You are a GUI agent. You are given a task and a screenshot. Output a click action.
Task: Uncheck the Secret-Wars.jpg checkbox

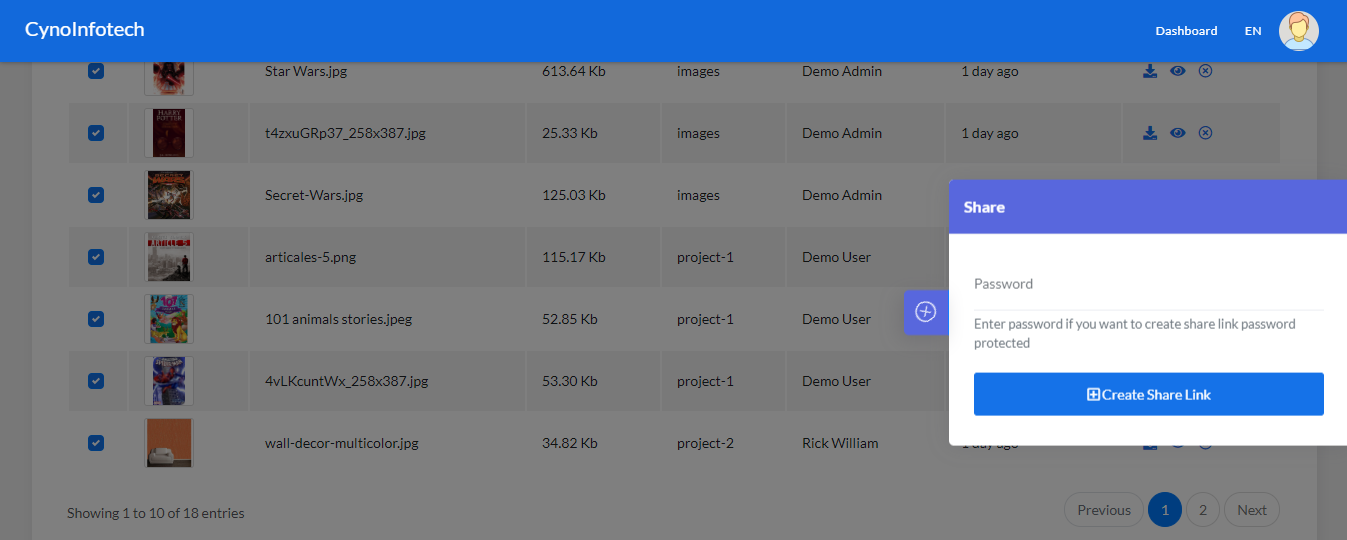(x=96, y=195)
